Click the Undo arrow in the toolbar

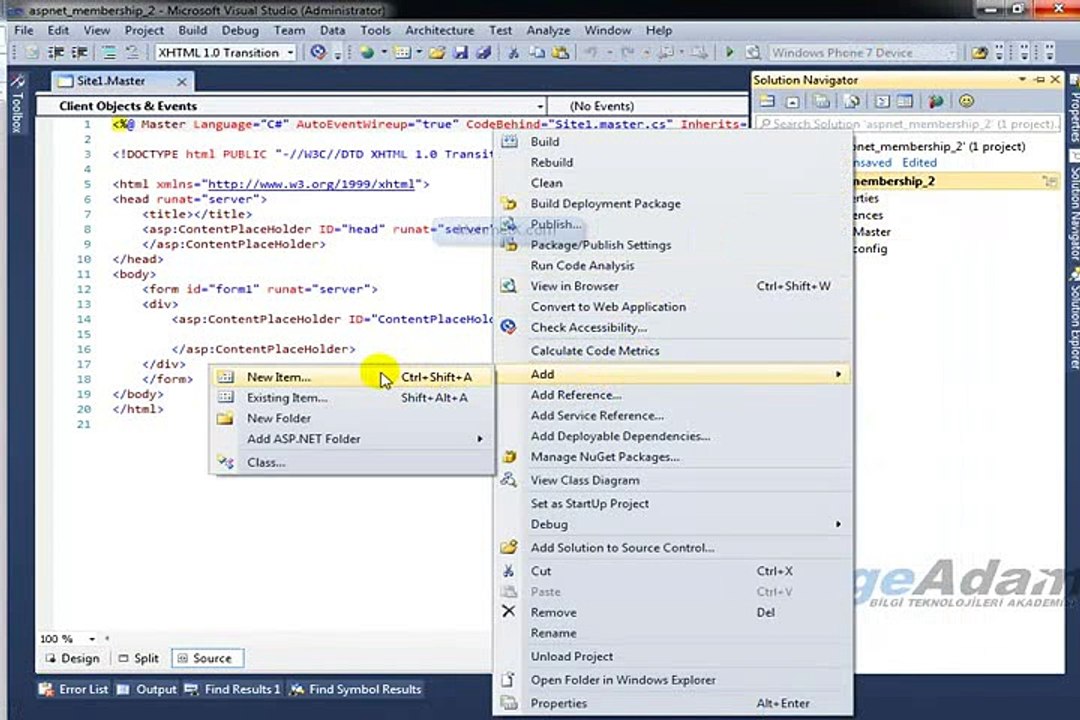[x=591, y=52]
